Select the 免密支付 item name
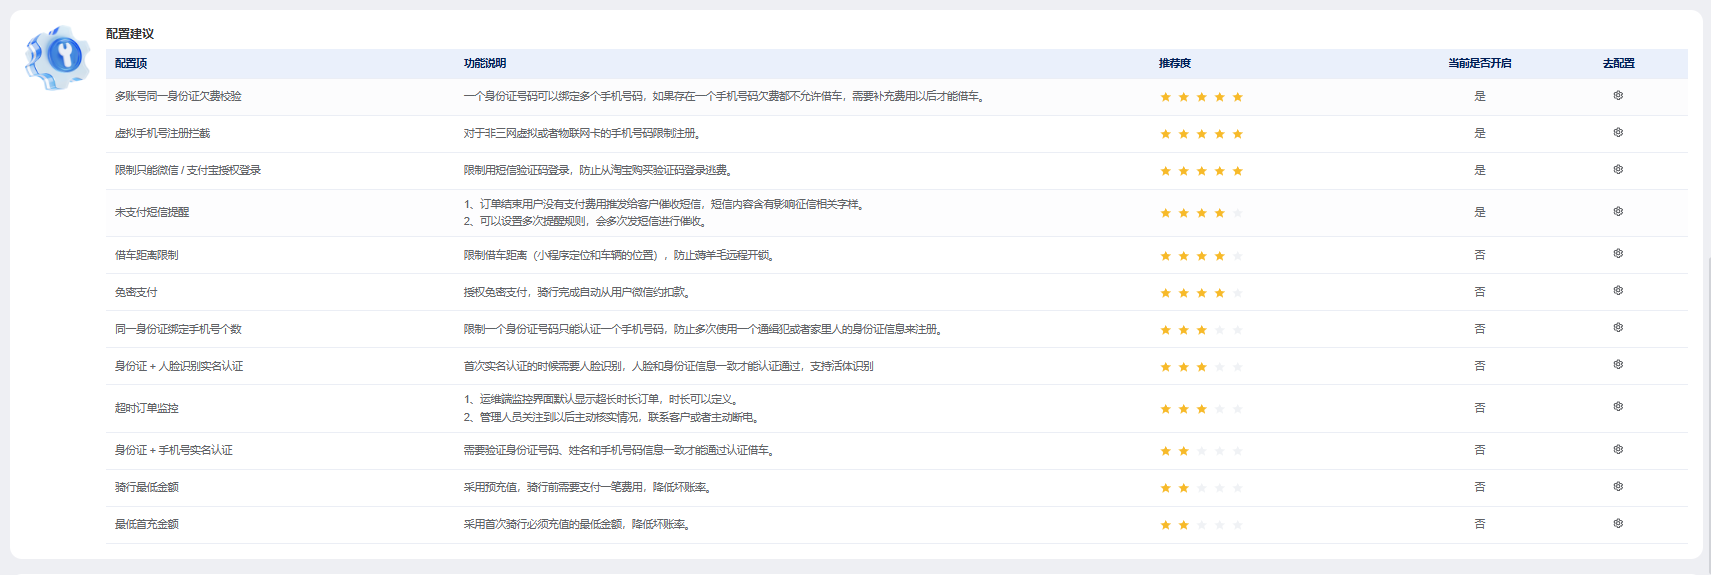 (x=136, y=293)
